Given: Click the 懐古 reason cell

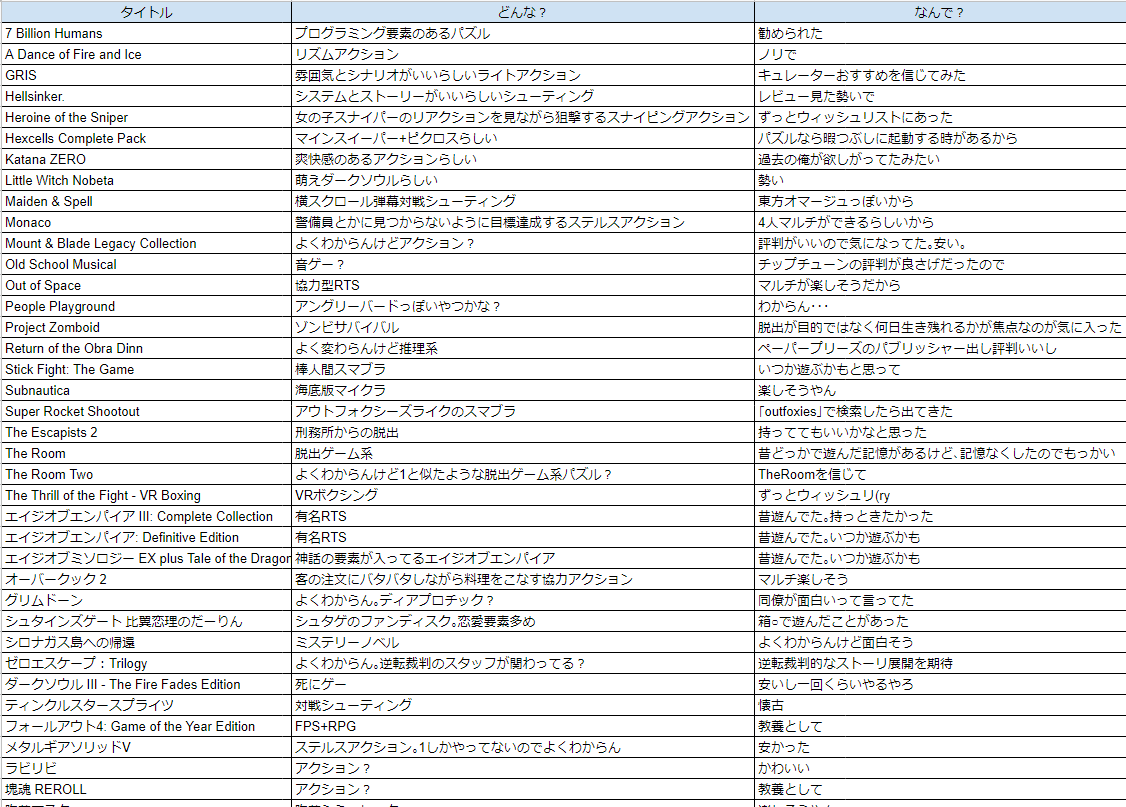Looking at the screenshot, I should (x=940, y=705).
